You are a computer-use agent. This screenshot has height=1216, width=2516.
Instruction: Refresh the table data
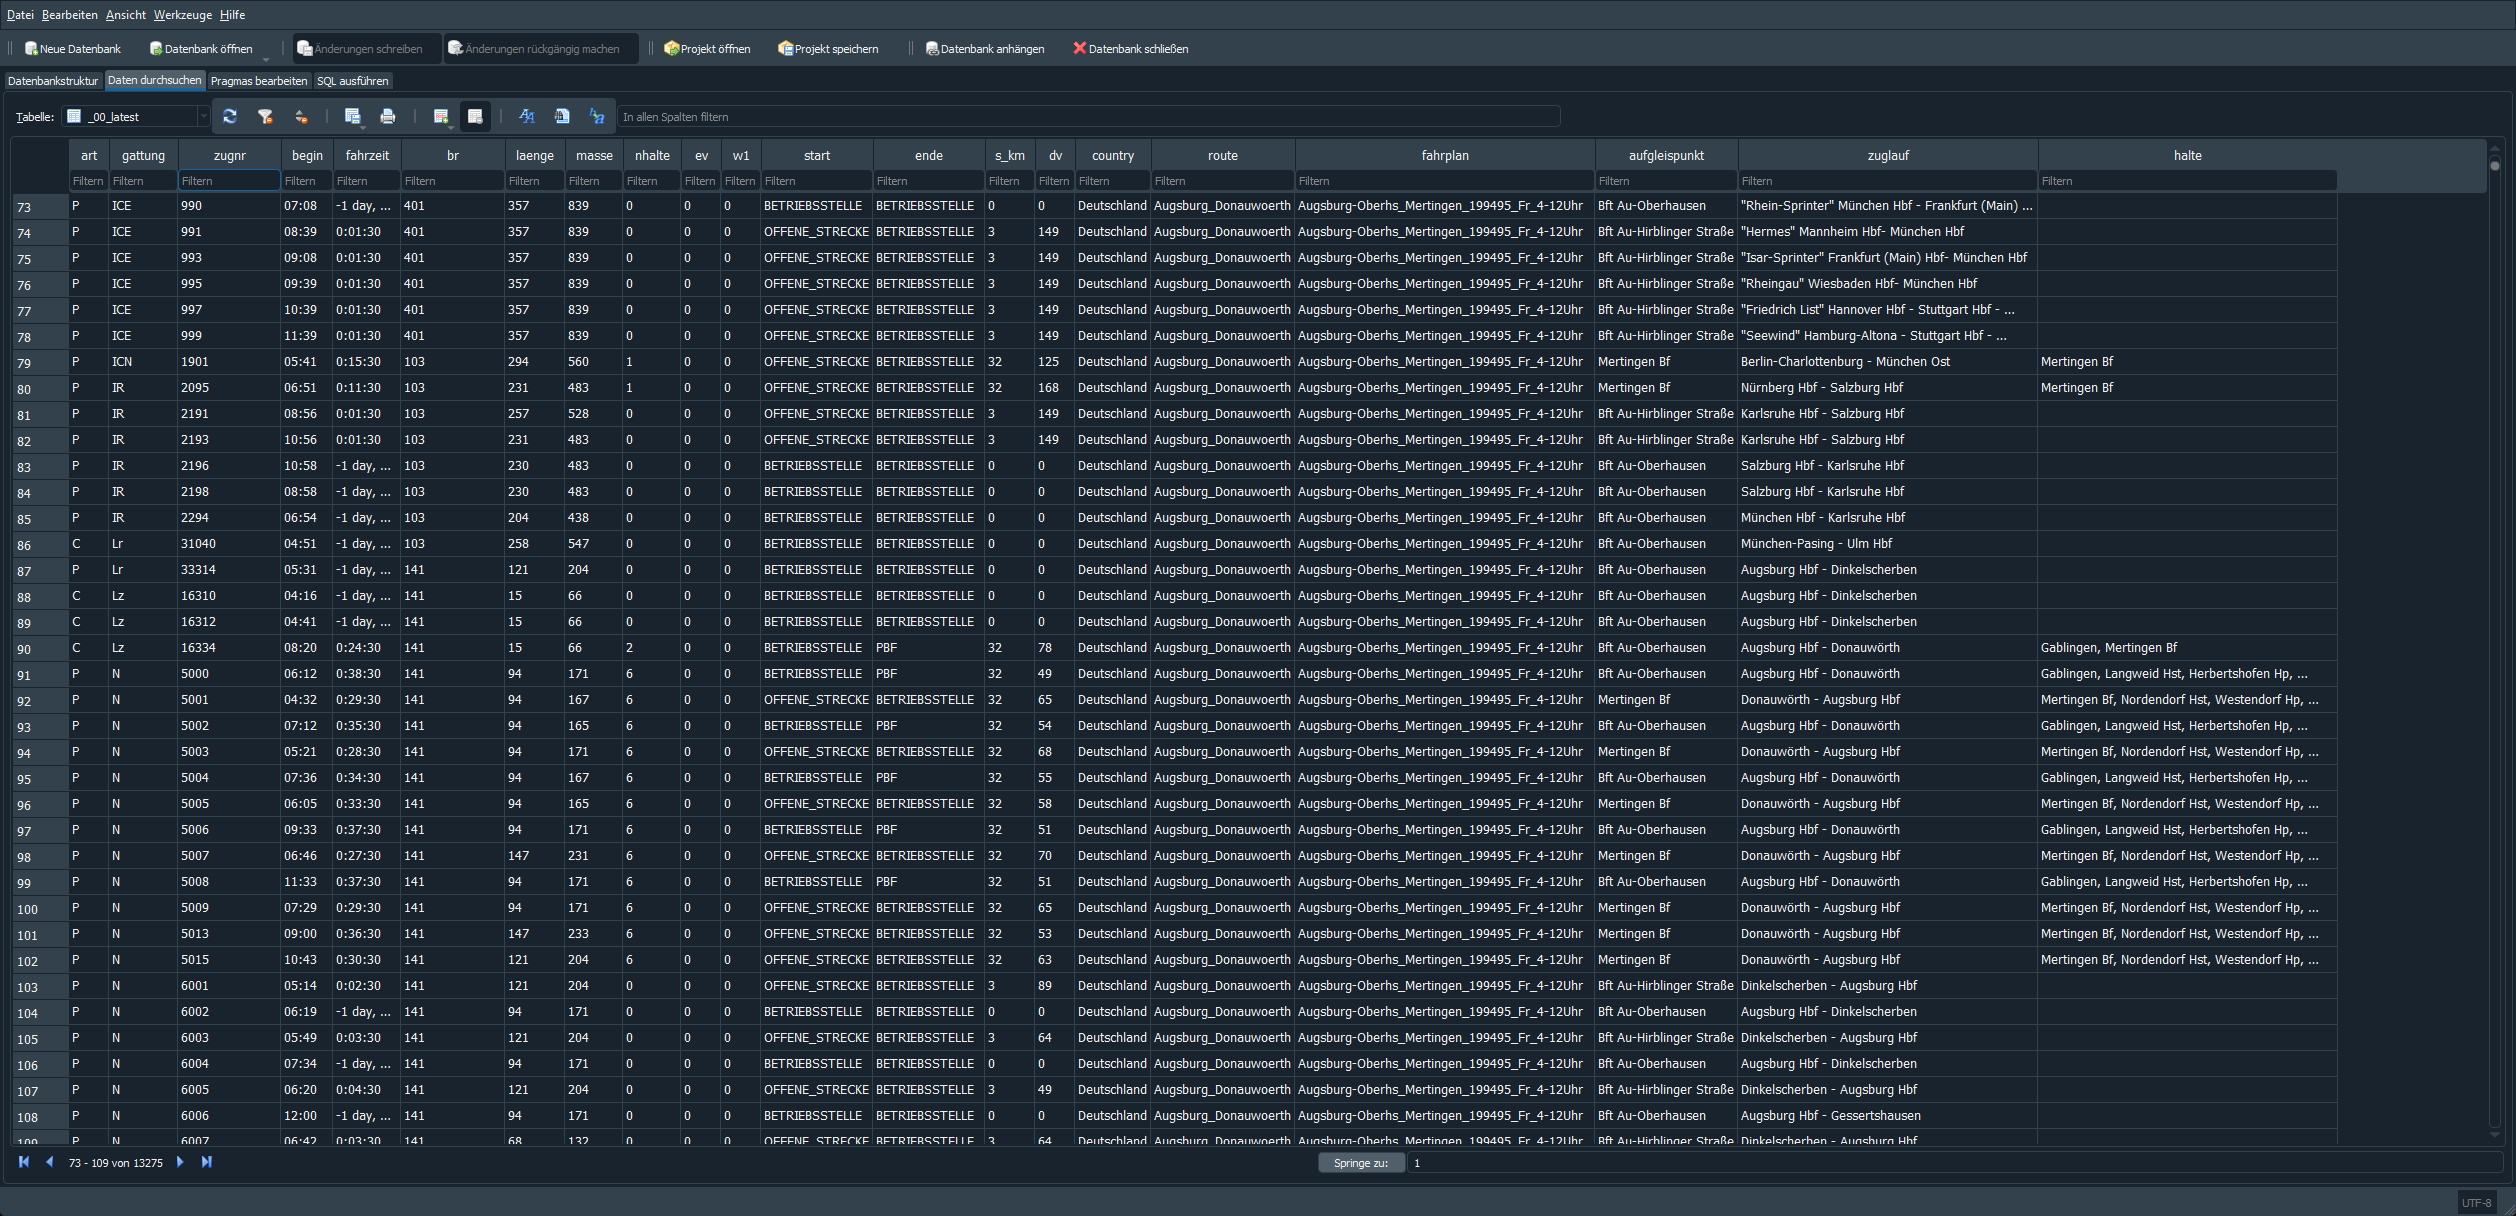[x=230, y=117]
